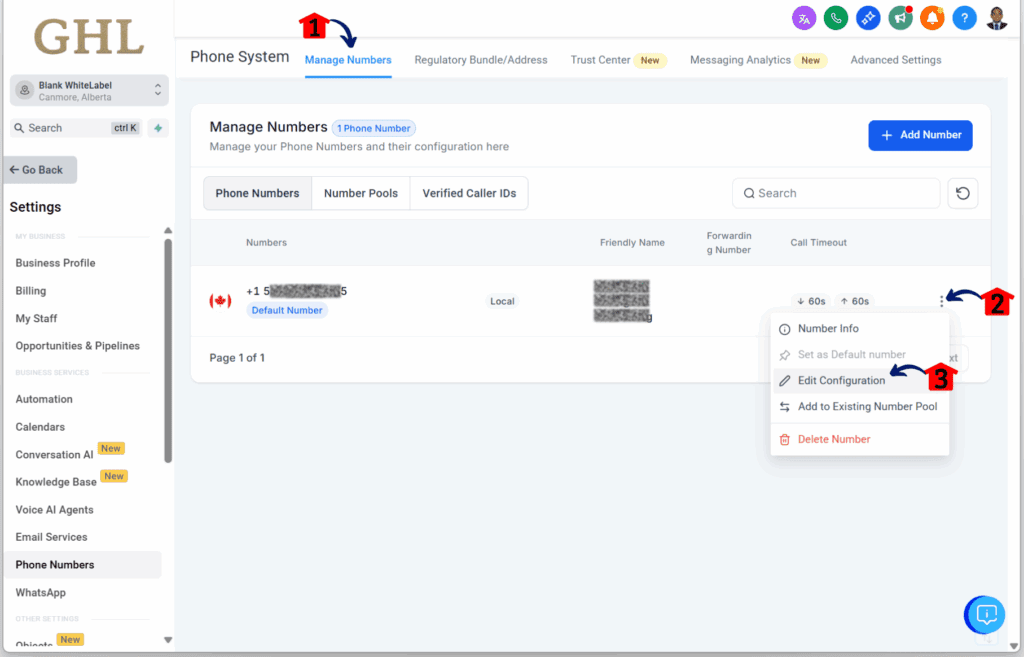Click the green phone dialer icon
1024x657 pixels.
(x=836, y=18)
